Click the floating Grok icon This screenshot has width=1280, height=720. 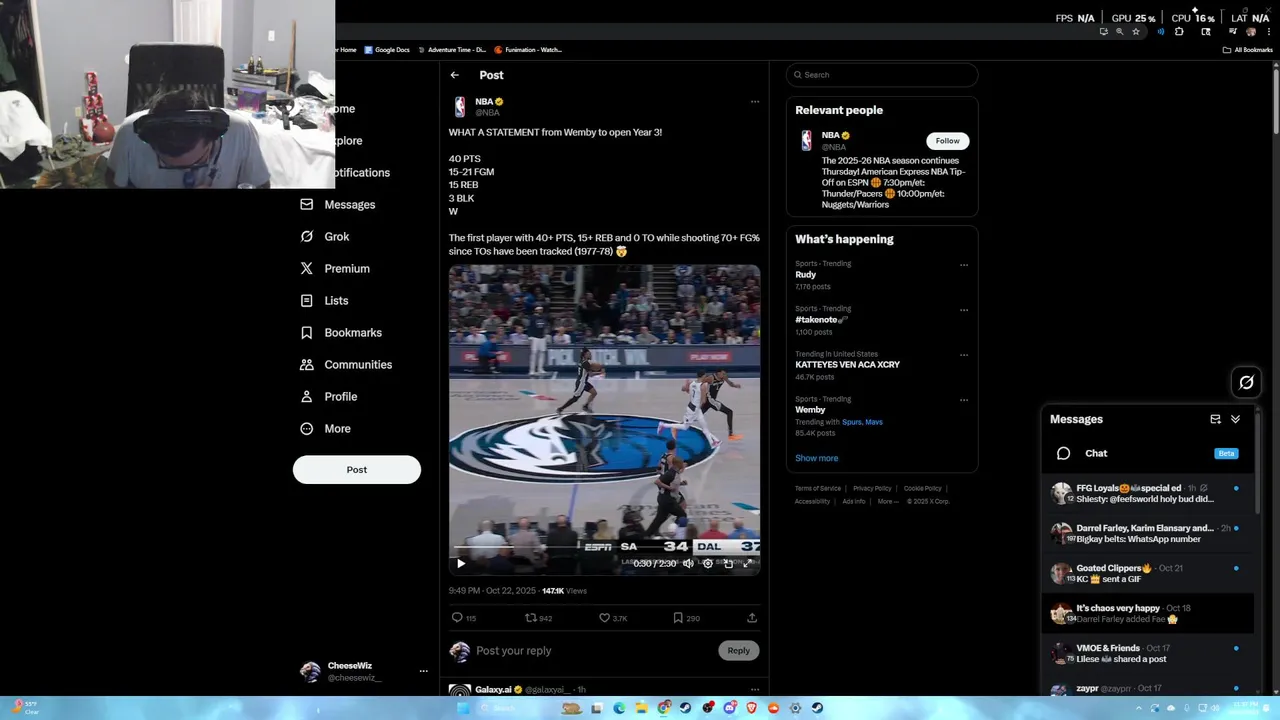pos(1246,382)
